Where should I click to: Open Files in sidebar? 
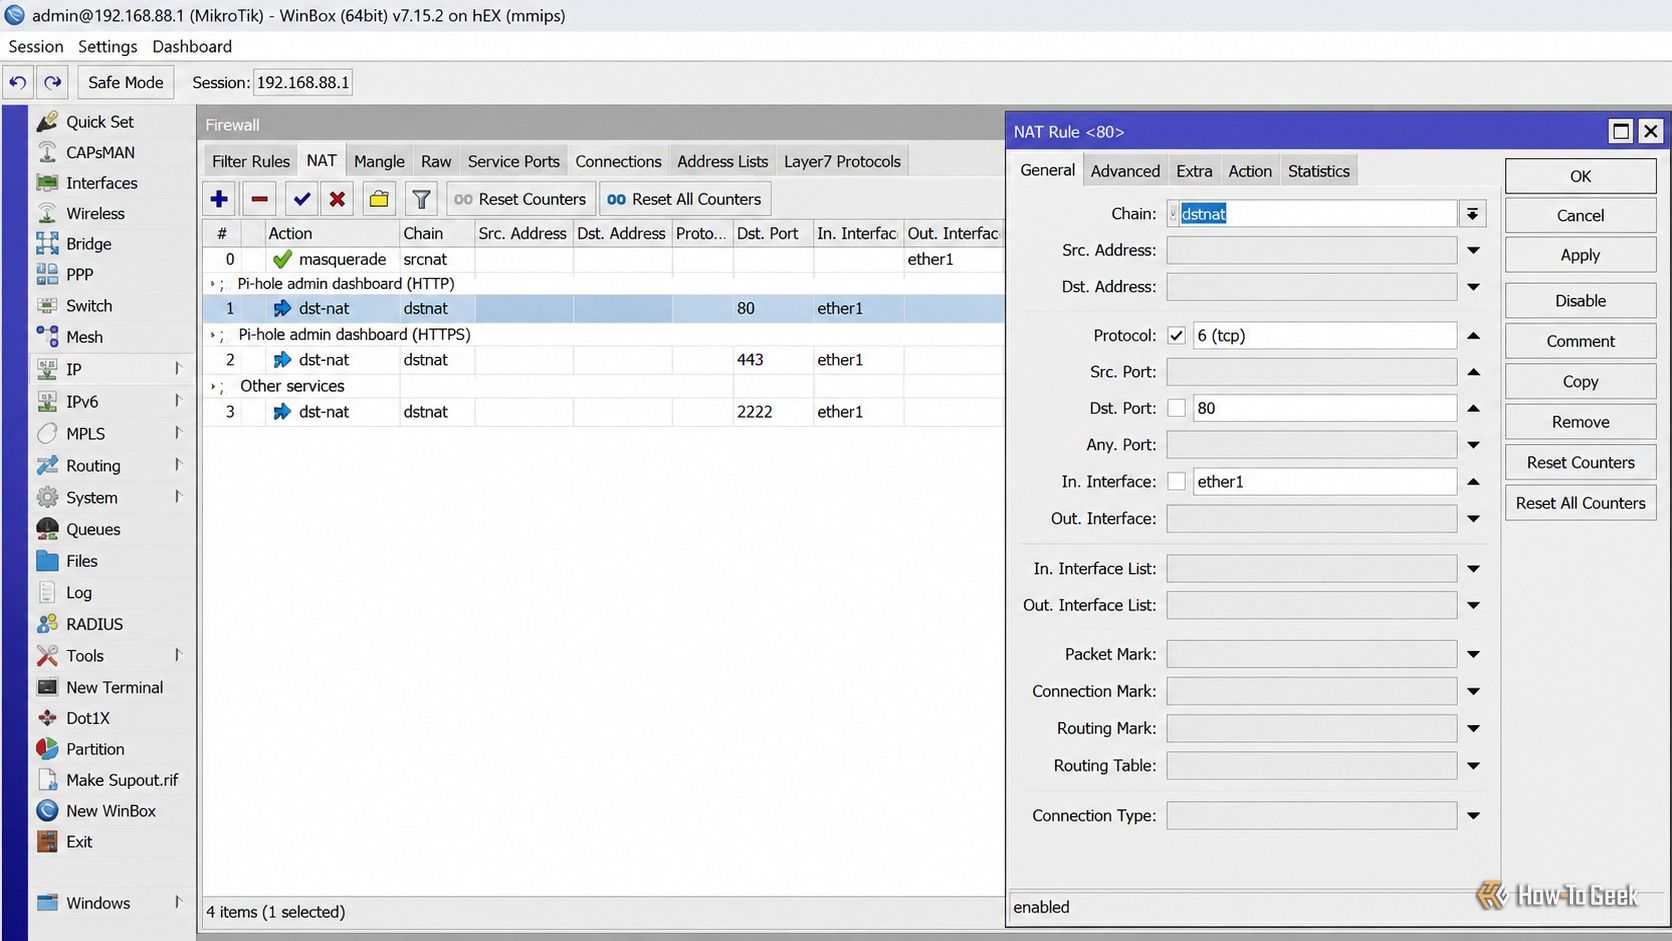(81, 561)
